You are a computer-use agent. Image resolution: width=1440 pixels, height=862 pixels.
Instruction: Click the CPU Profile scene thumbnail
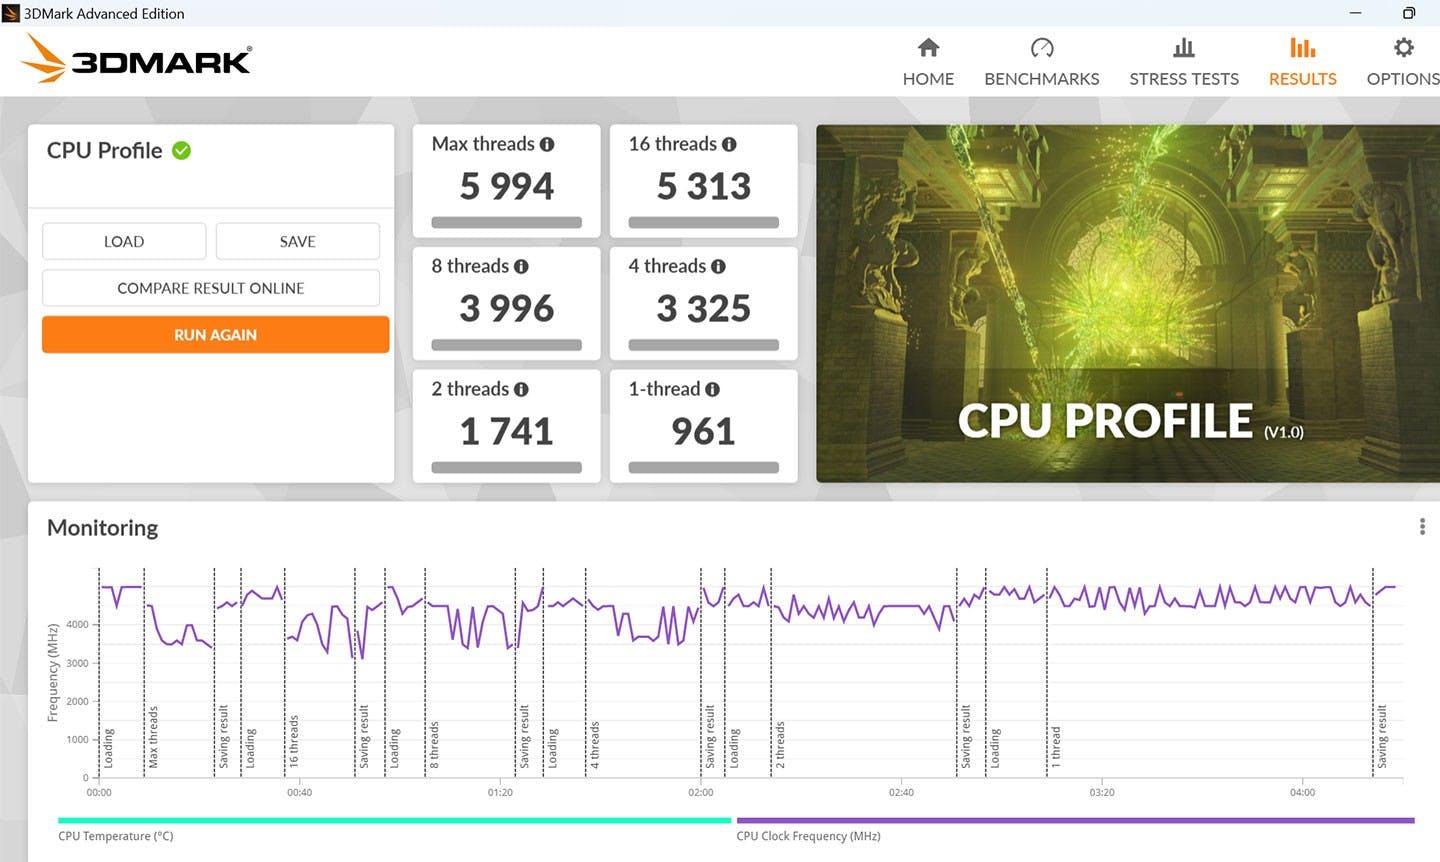[1128, 303]
